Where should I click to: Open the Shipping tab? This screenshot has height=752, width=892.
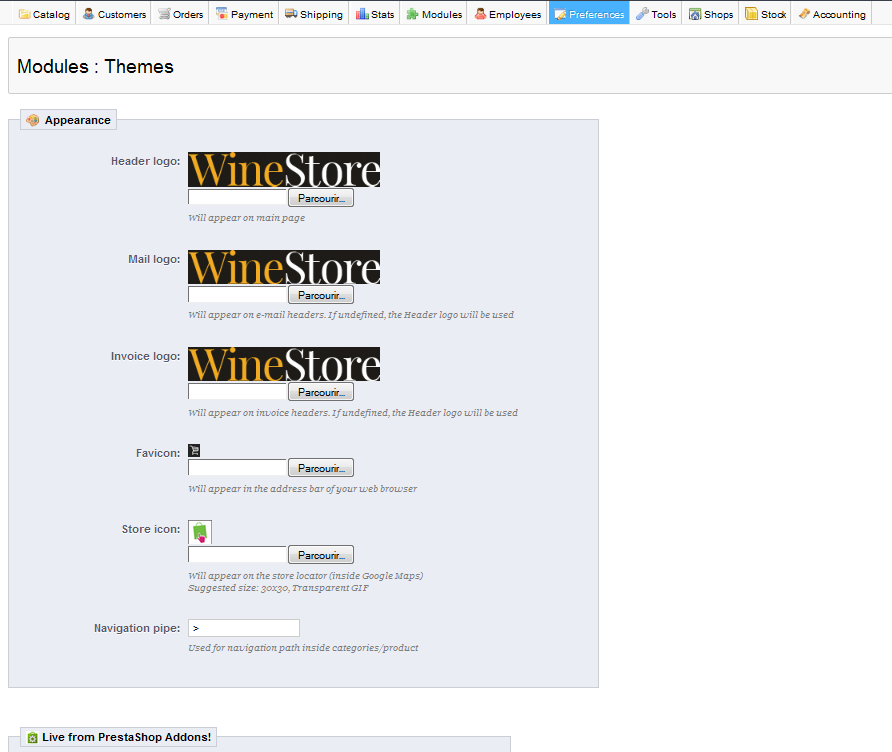tap(313, 14)
